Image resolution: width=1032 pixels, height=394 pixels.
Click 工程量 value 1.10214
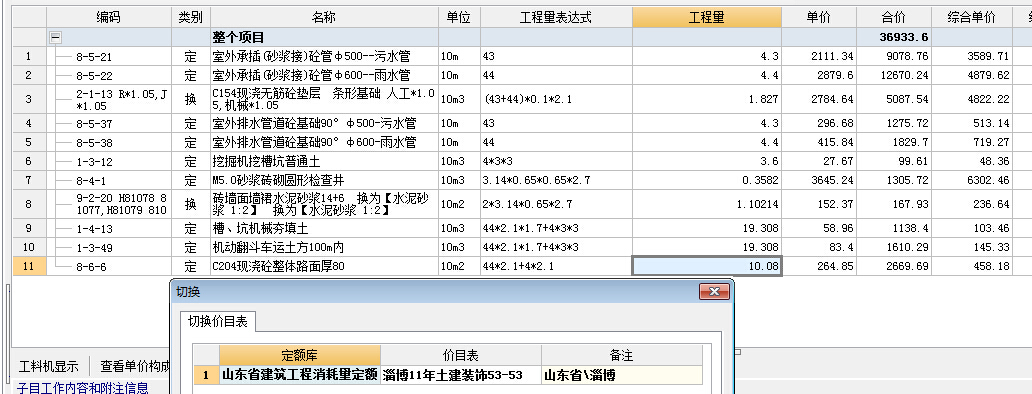(758, 205)
